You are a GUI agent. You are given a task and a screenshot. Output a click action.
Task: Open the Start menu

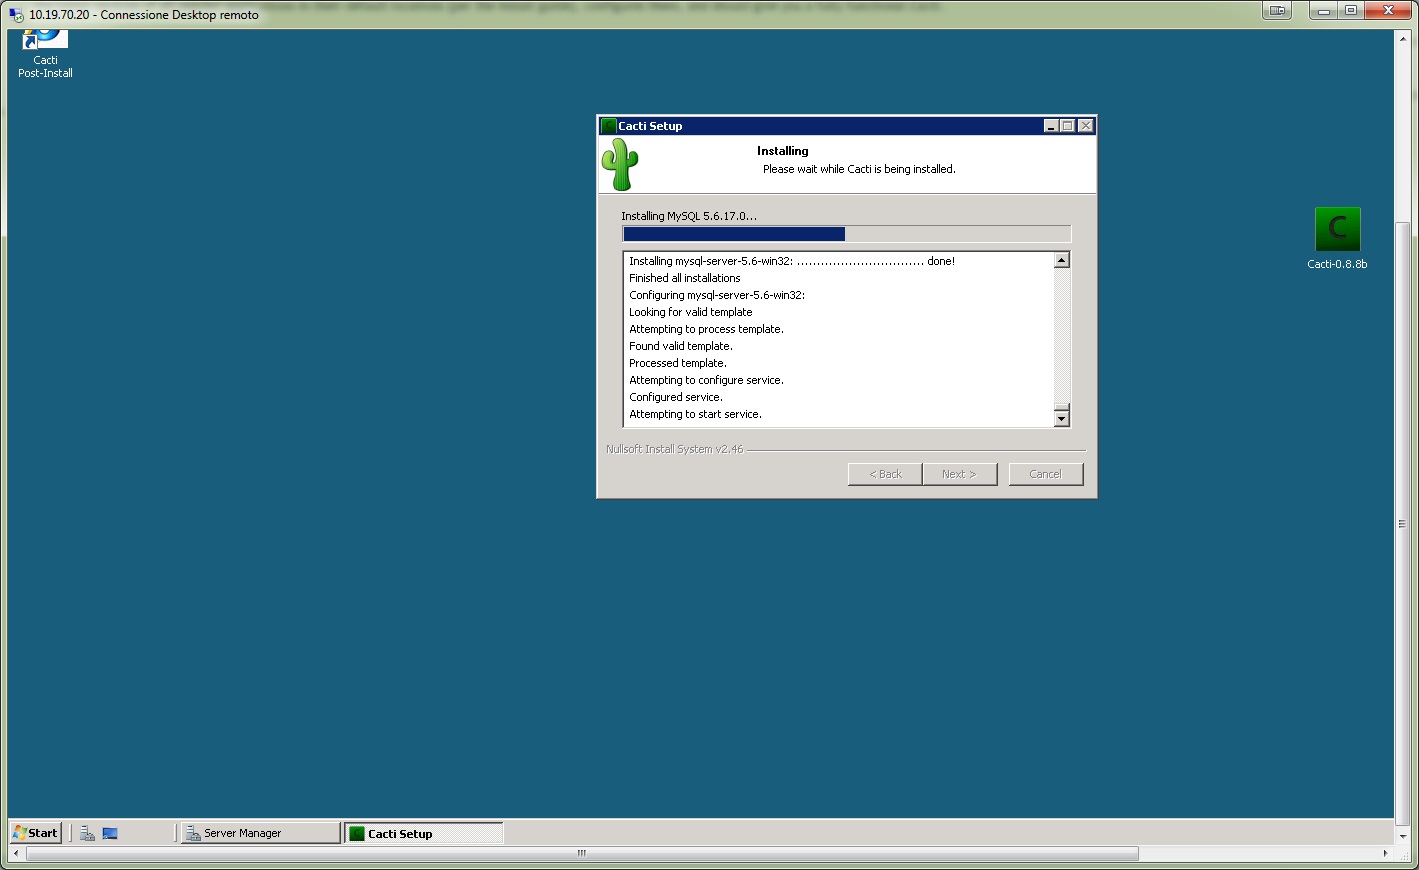[36, 833]
